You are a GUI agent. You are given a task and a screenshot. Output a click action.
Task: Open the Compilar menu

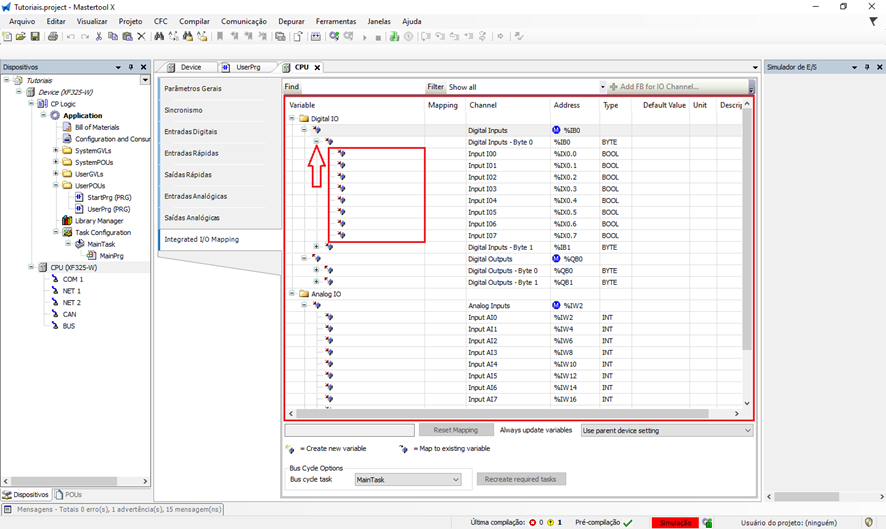click(194, 21)
